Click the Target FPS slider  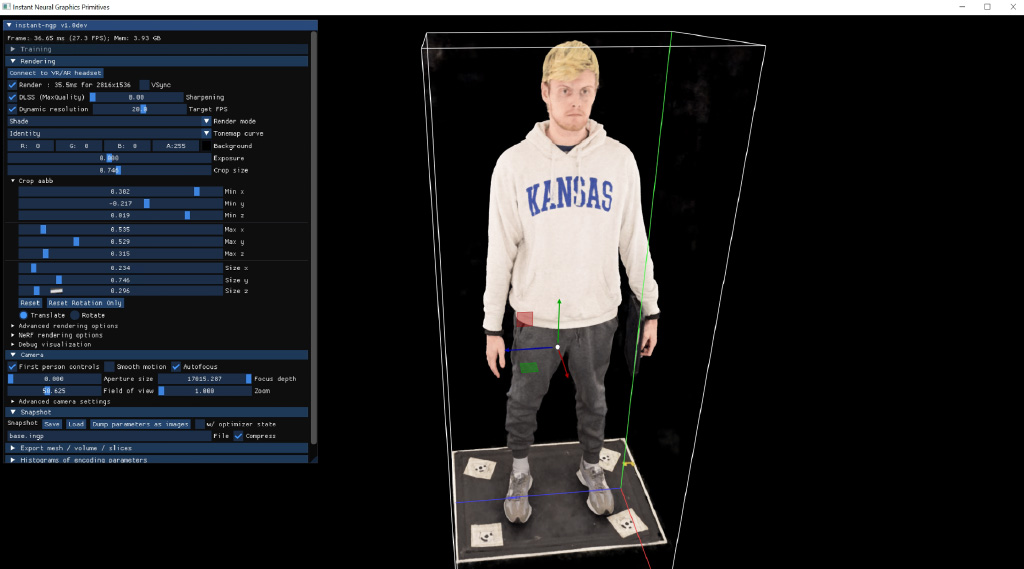point(139,109)
